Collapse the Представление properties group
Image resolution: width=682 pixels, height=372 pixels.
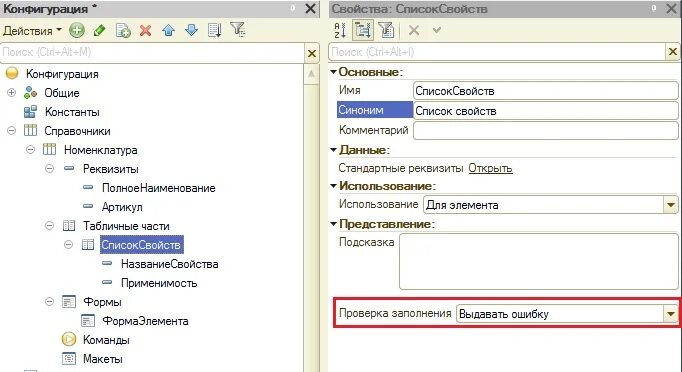point(334,224)
